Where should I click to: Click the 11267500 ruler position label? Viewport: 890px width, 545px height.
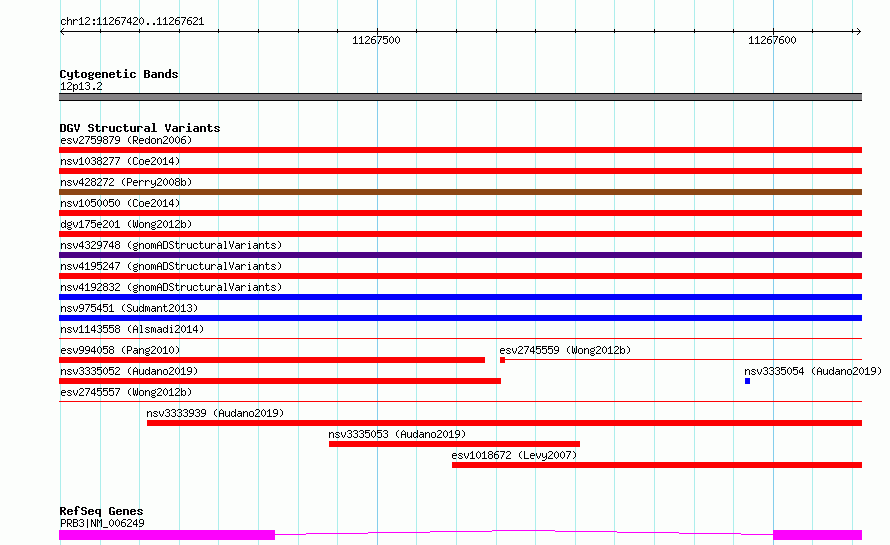(376, 40)
